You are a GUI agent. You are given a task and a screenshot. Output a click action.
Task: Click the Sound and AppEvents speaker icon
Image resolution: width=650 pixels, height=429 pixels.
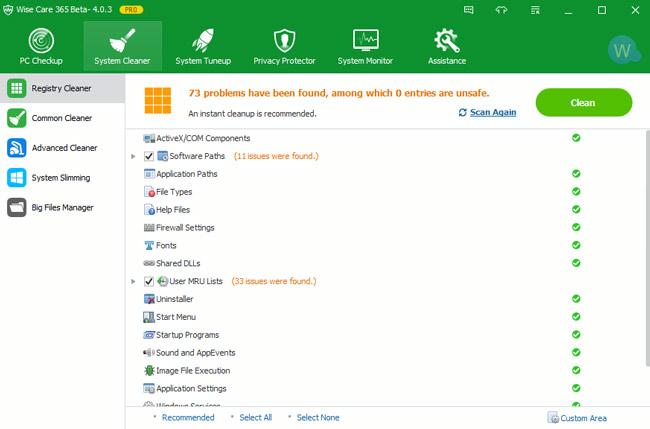[149, 353]
